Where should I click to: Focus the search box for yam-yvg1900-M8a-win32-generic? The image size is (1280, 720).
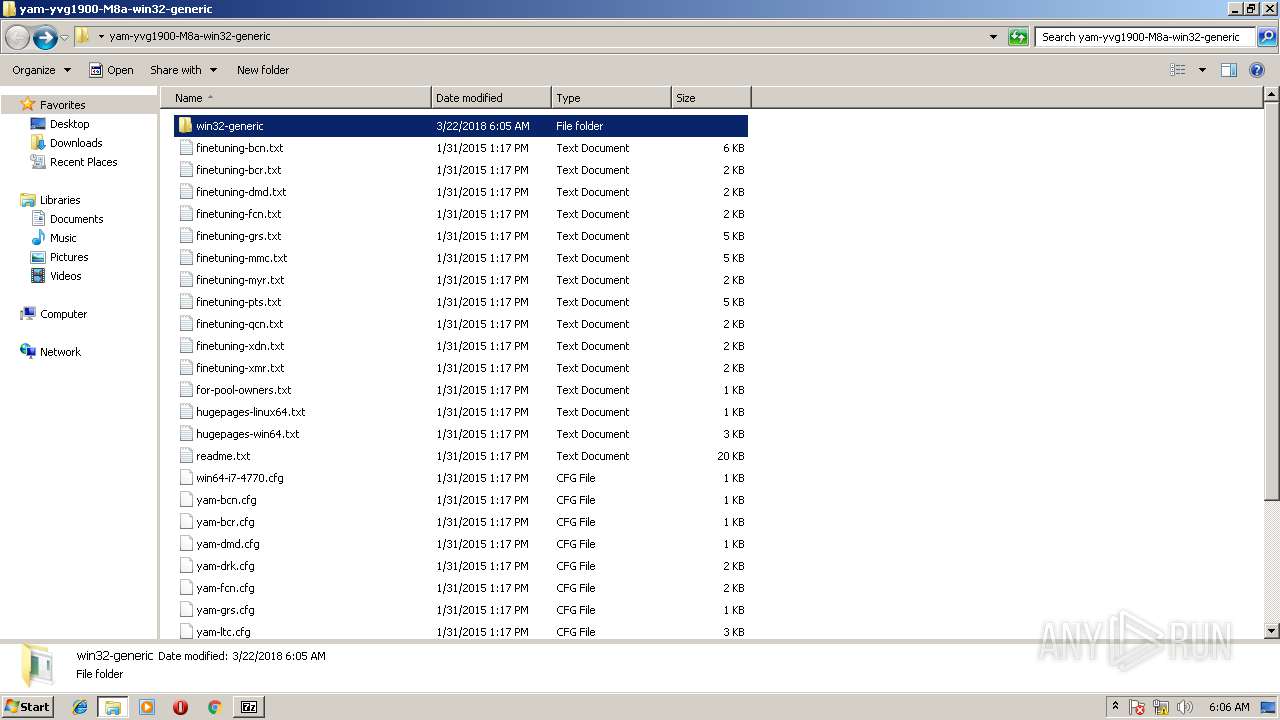point(1146,37)
